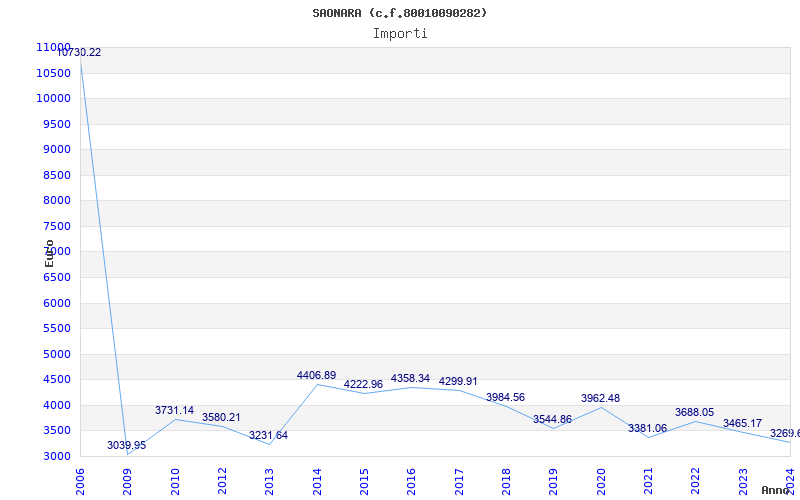
Task: Click the chart title SAONARA (c.f.80010090282)
Action: (399, 13)
